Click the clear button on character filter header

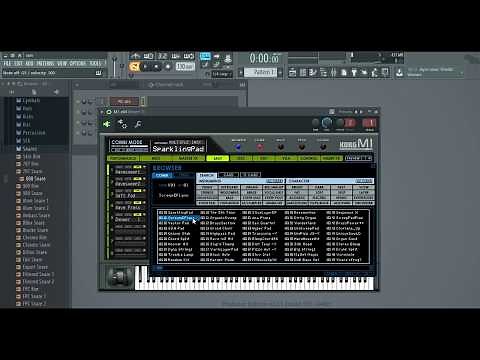(364, 181)
